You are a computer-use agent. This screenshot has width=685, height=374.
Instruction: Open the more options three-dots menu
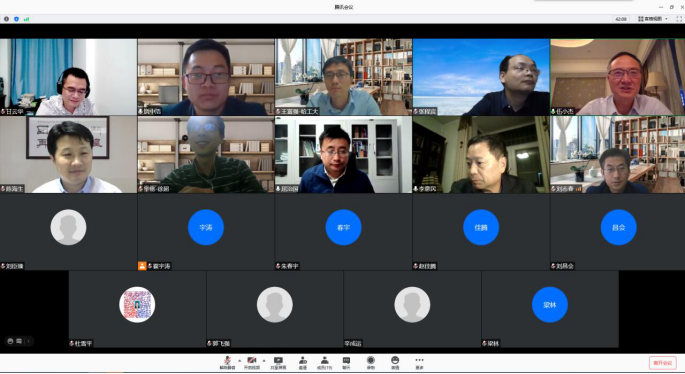419,362
